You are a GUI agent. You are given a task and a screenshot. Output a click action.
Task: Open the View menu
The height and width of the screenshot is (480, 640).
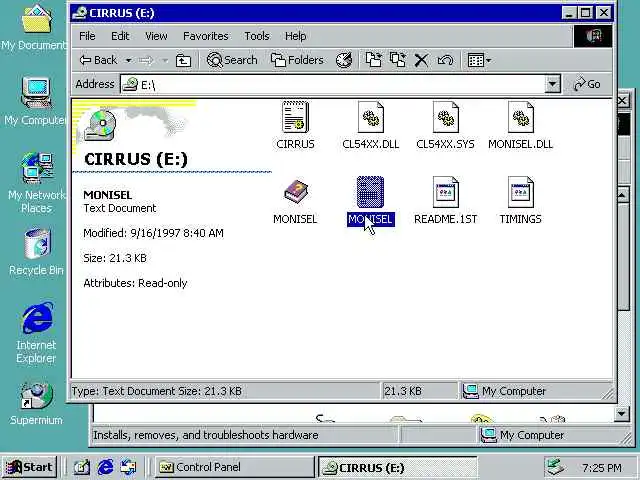click(x=156, y=36)
